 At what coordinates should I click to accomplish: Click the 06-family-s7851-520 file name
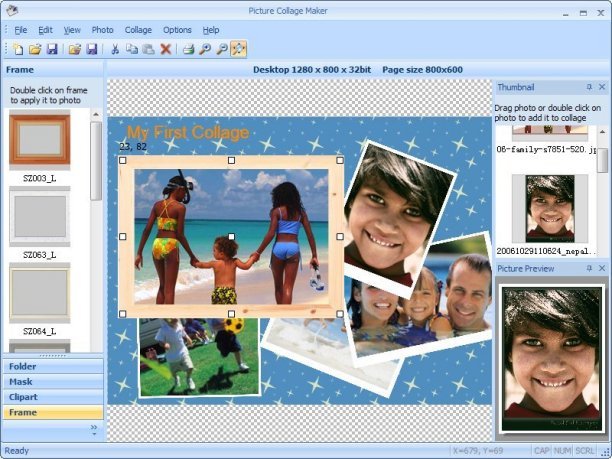point(546,149)
